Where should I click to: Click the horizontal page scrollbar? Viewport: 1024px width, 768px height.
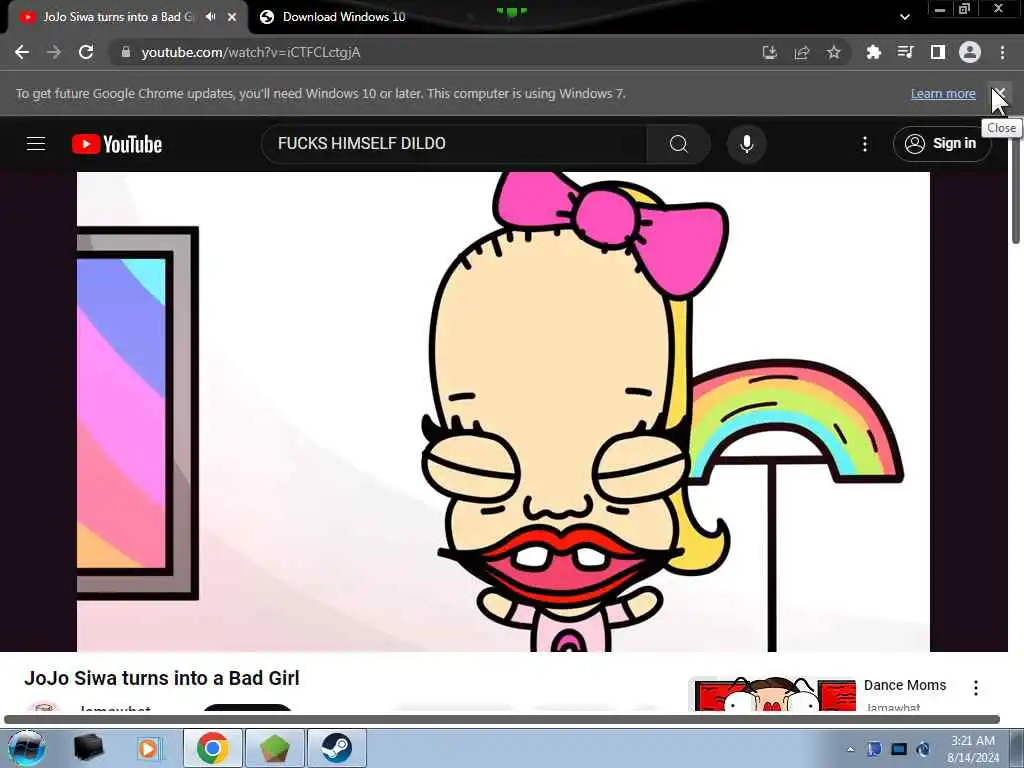click(x=502, y=720)
